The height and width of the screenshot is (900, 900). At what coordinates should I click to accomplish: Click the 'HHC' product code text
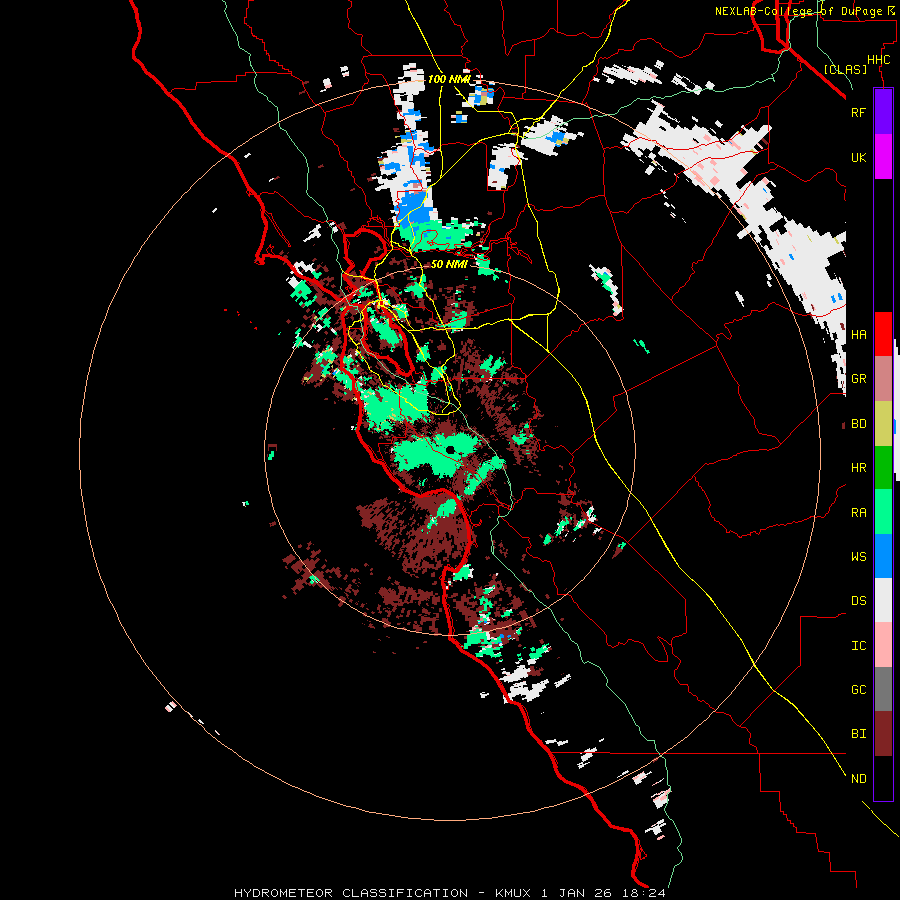pyautogui.click(x=878, y=60)
